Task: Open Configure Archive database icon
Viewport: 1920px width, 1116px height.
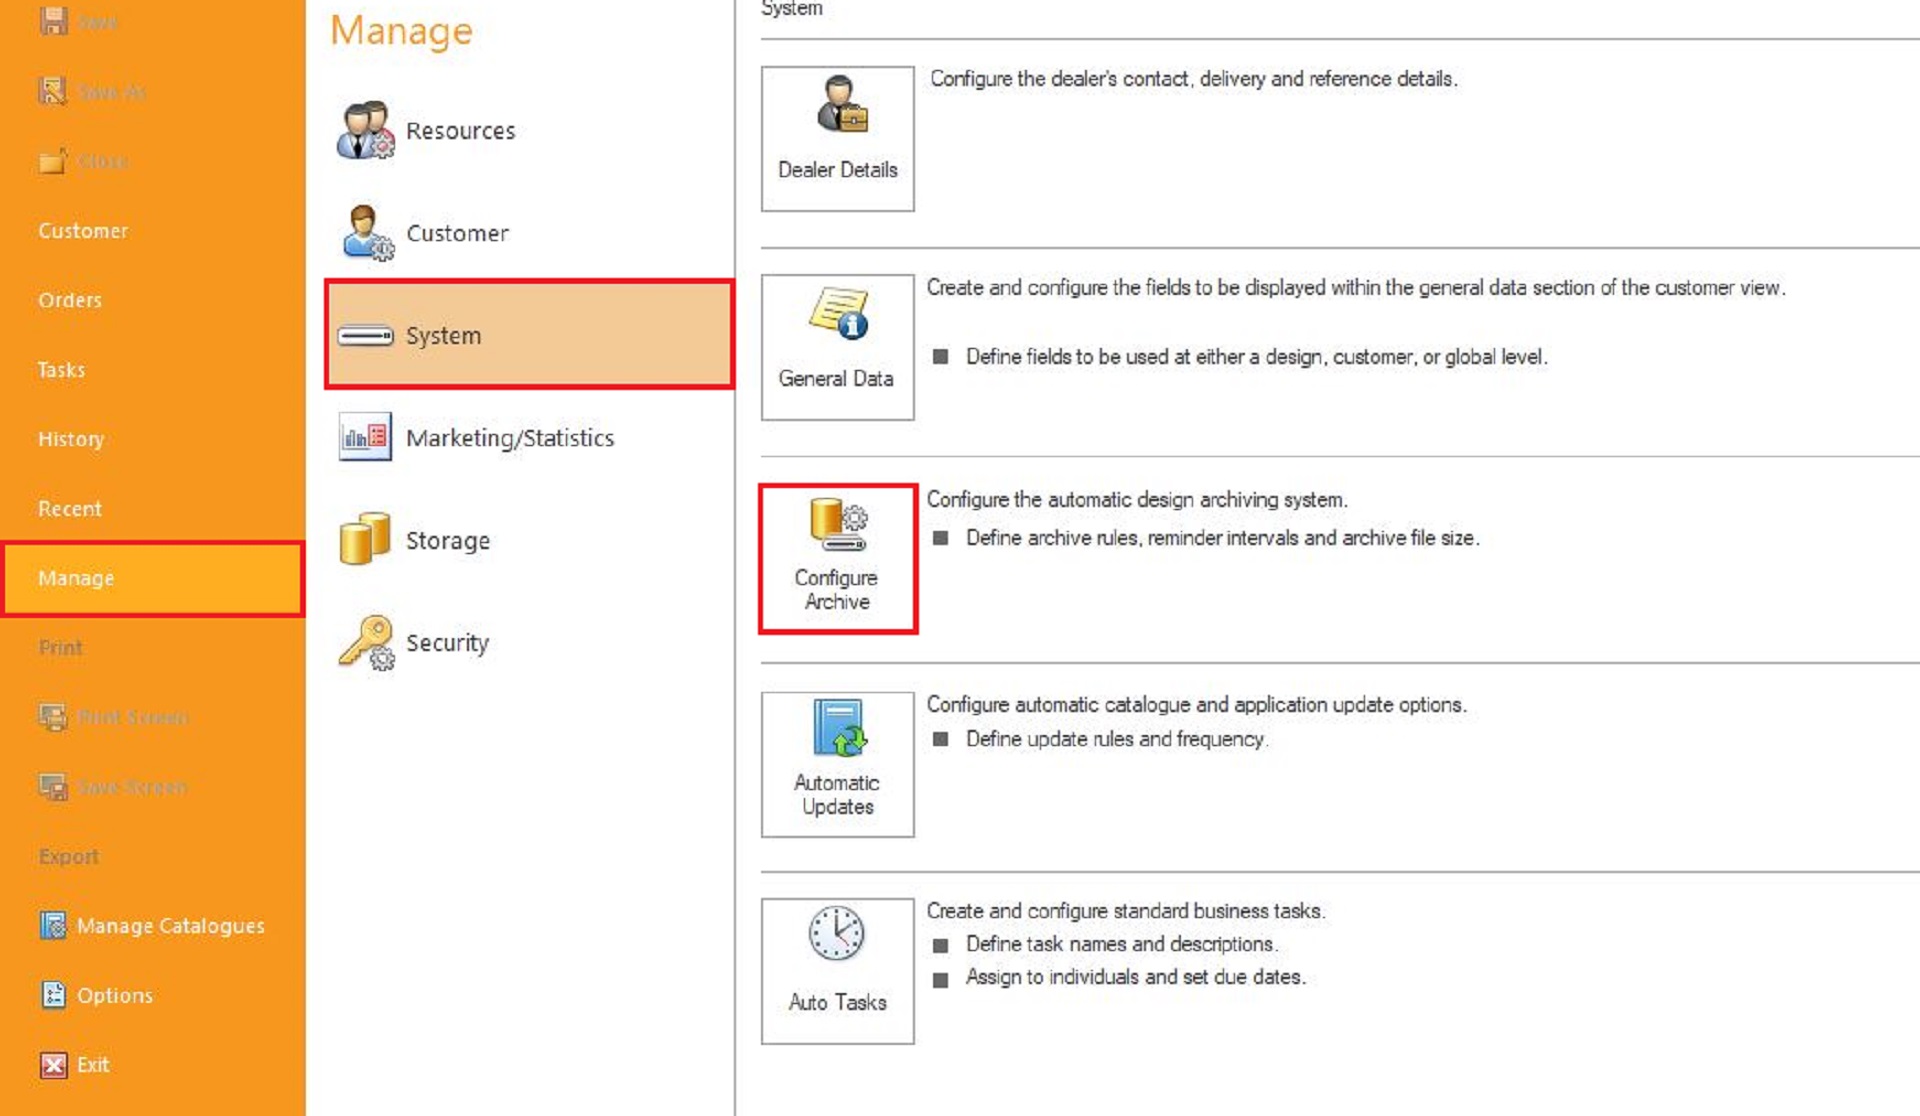Action: click(838, 524)
